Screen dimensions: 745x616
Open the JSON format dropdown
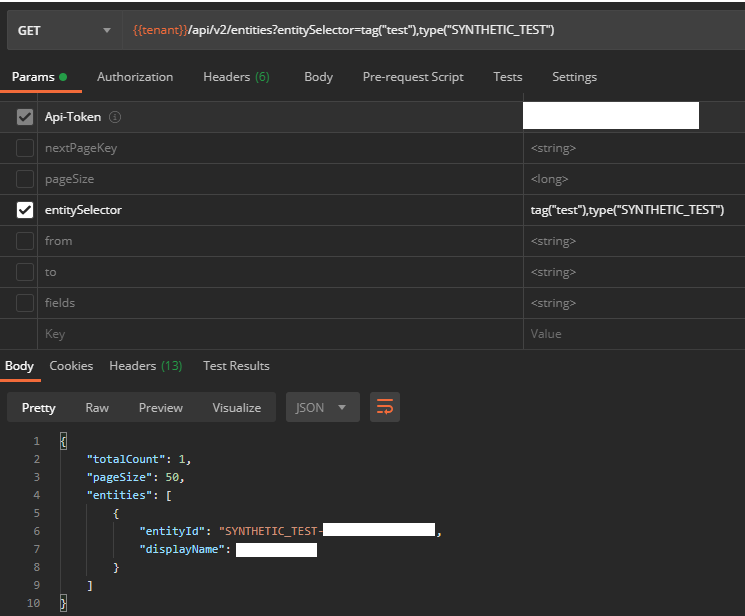[x=321, y=407]
